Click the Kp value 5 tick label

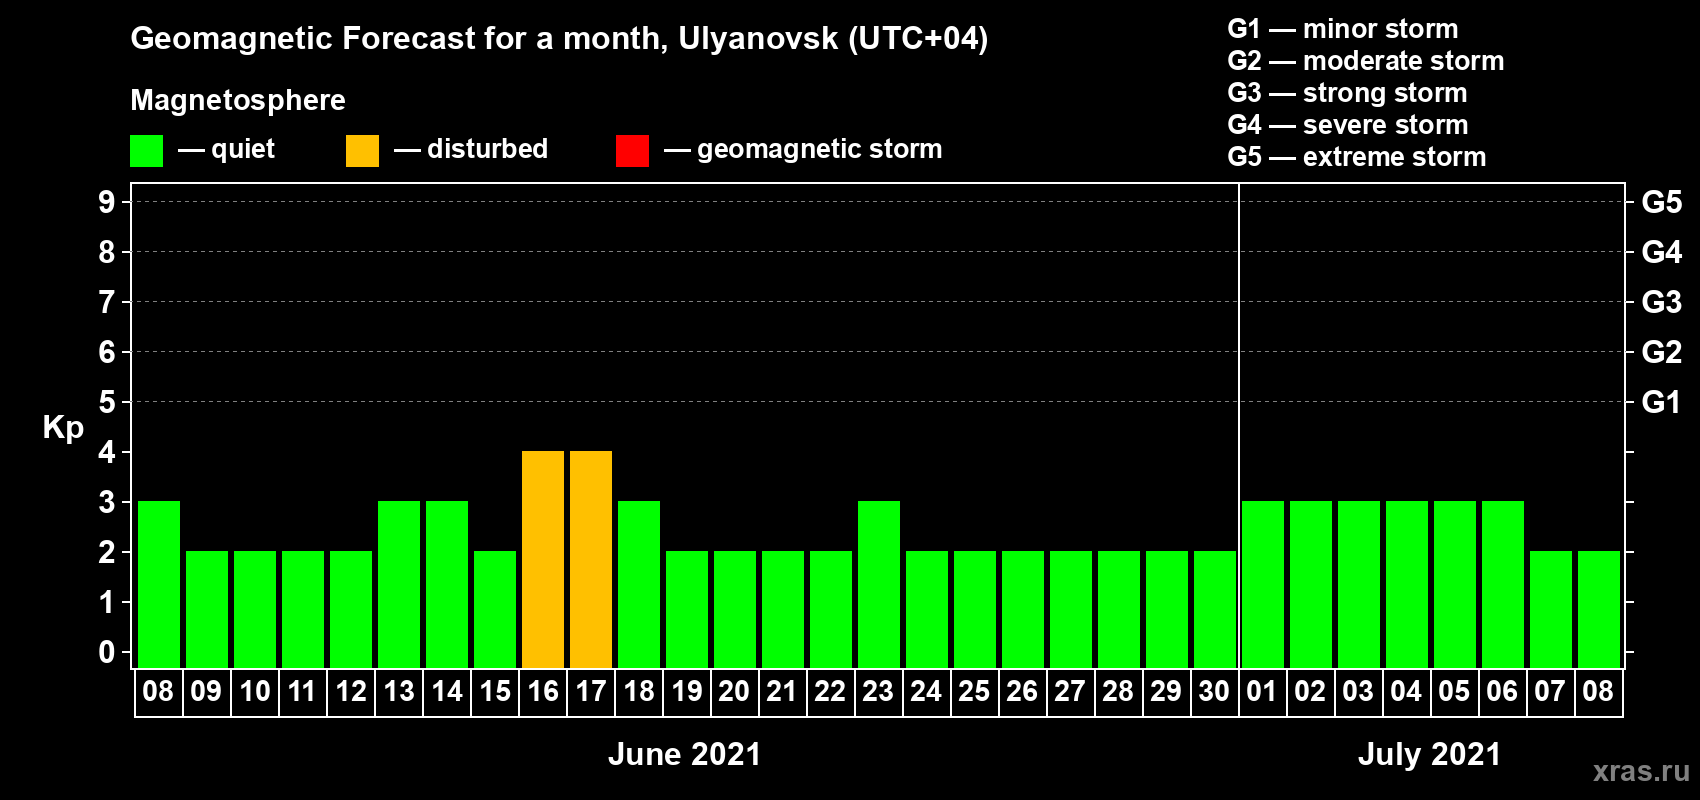pos(107,402)
